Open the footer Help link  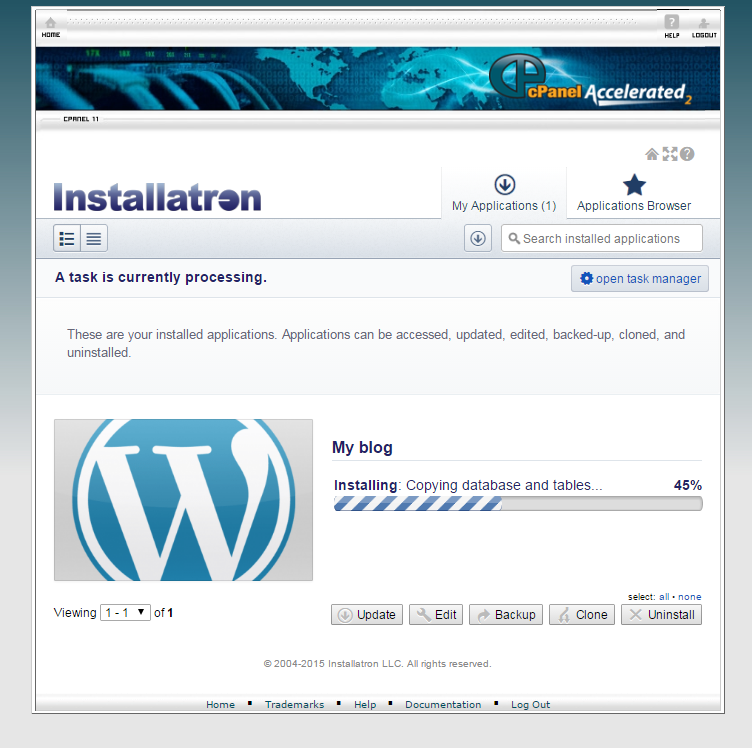coord(365,704)
